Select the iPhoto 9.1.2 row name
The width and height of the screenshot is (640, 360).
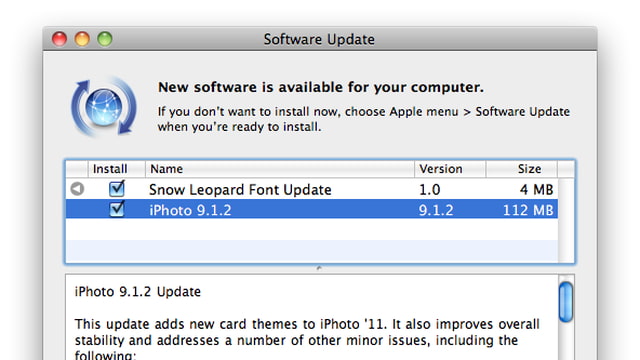pyautogui.click(x=190, y=210)
